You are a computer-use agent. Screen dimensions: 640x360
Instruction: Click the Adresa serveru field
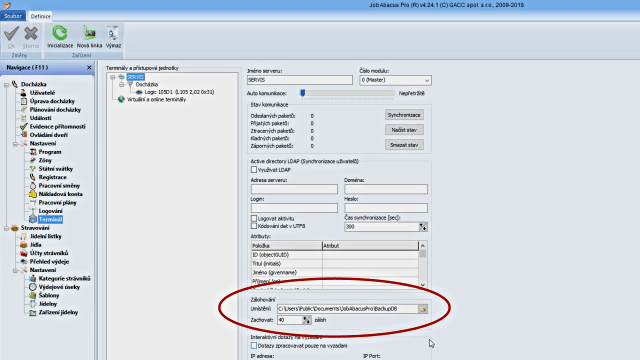294,189
